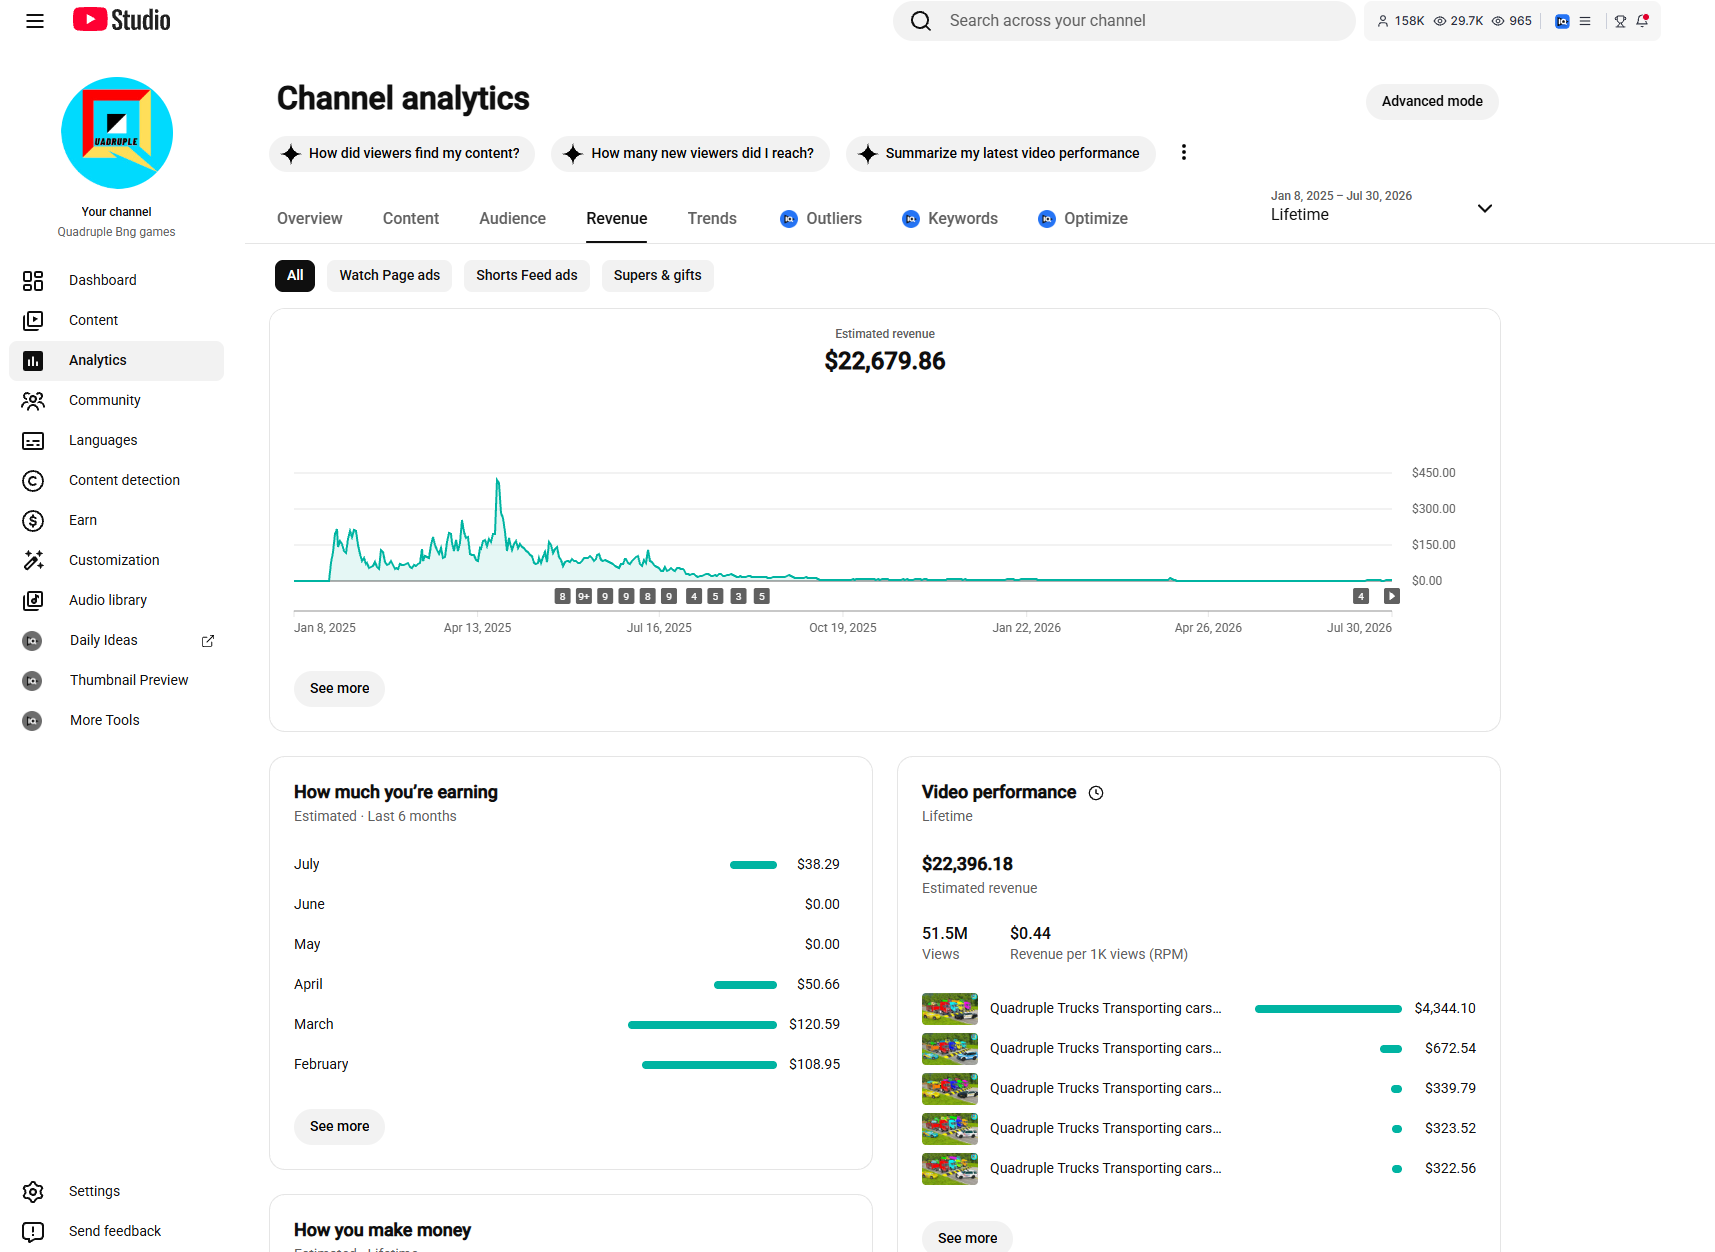
Task: Click the 158K subscribers stat
Action: (1400, 21)
